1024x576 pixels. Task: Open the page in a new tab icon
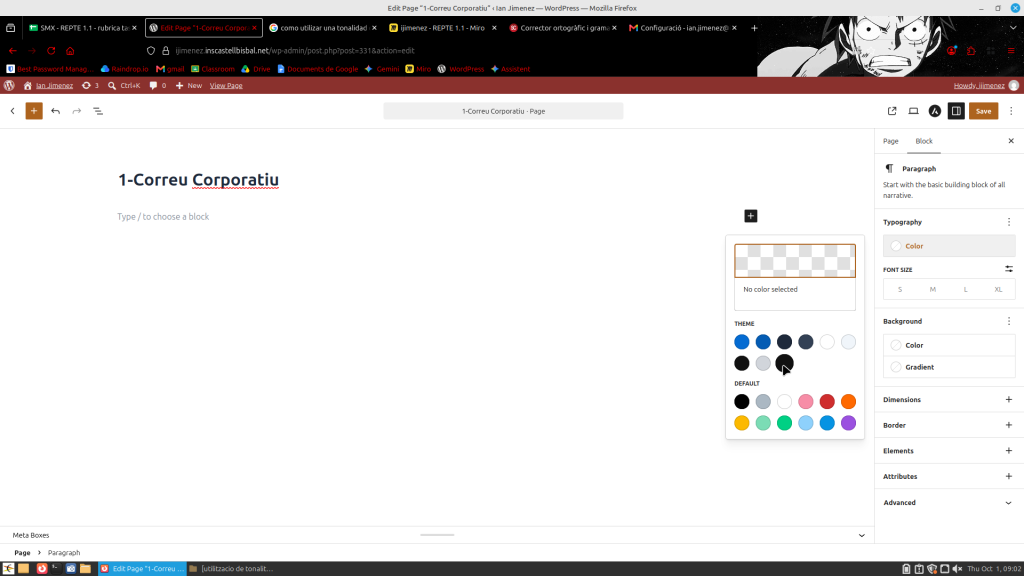892,111
